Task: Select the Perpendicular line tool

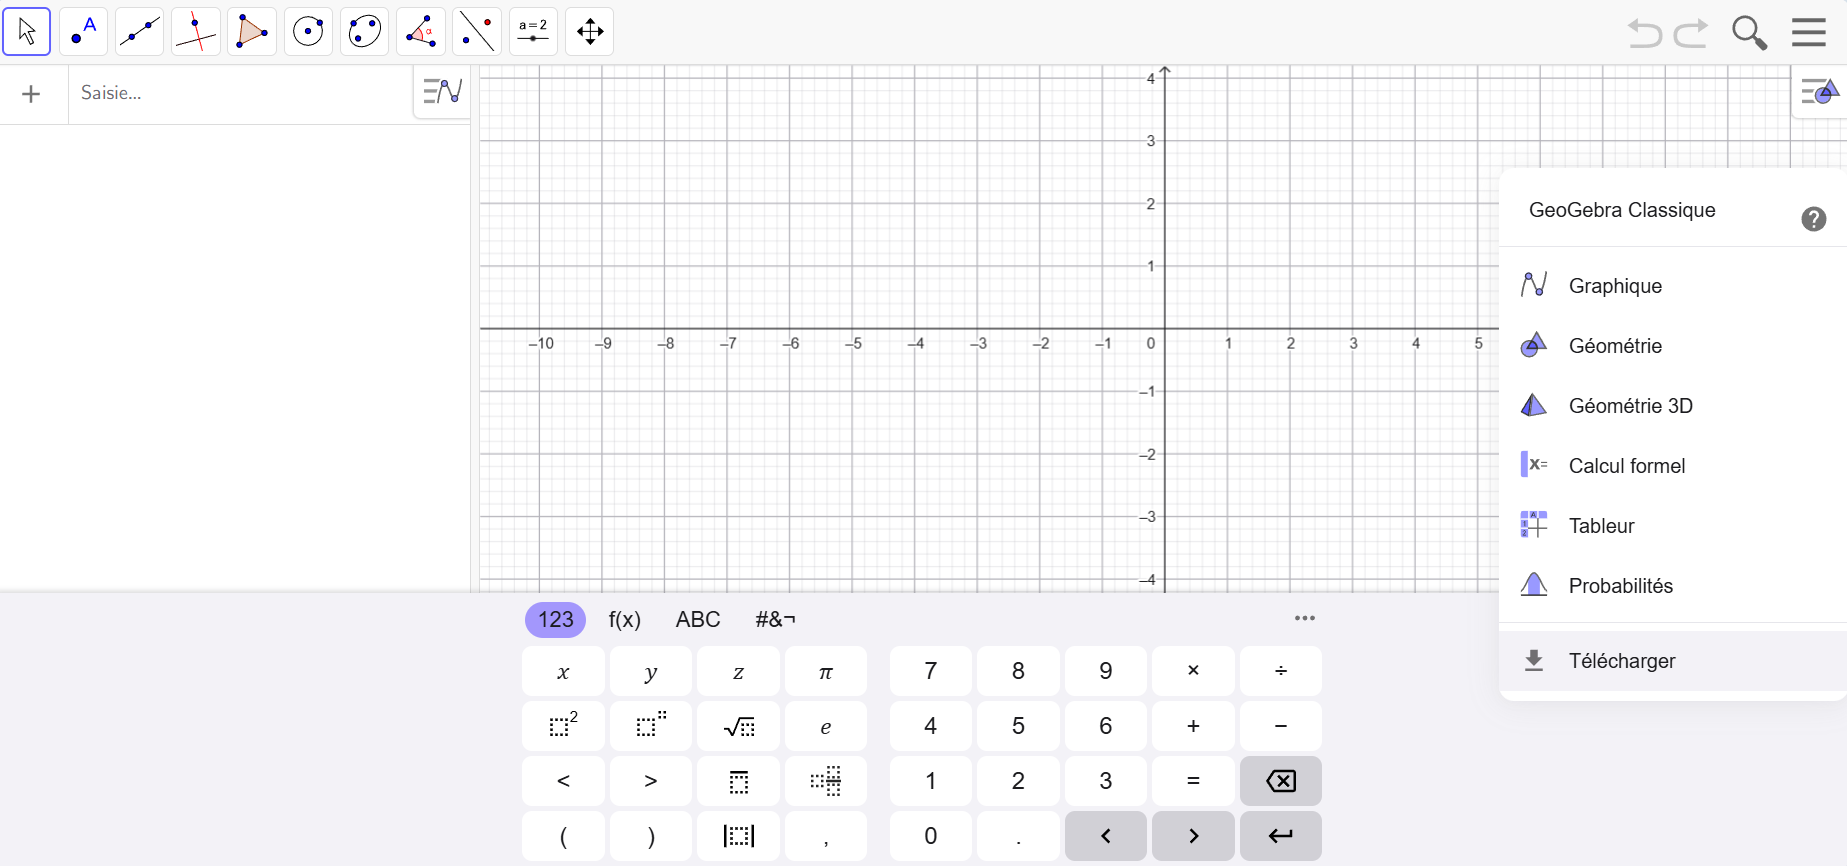Action: (x=196, y=32)
